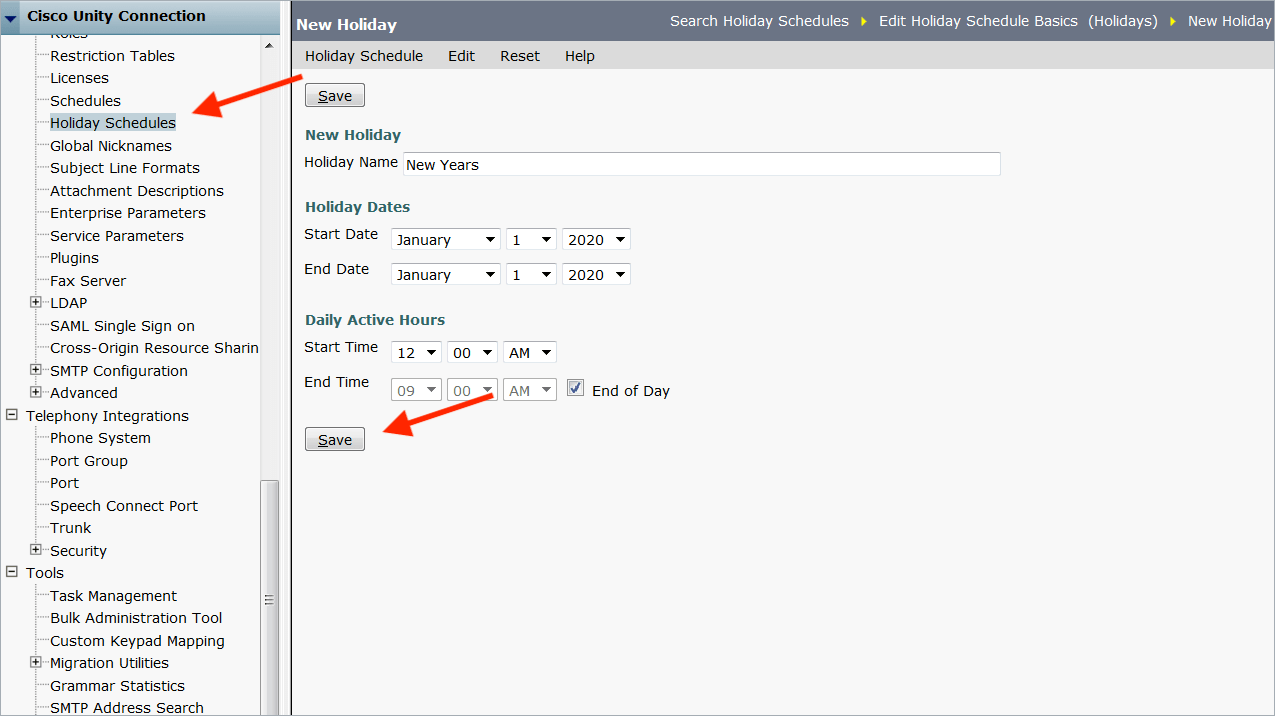The image size is (1275, 716).
Task: Open the Help menu
Action: pyautogui.click(x=580, y=56)
